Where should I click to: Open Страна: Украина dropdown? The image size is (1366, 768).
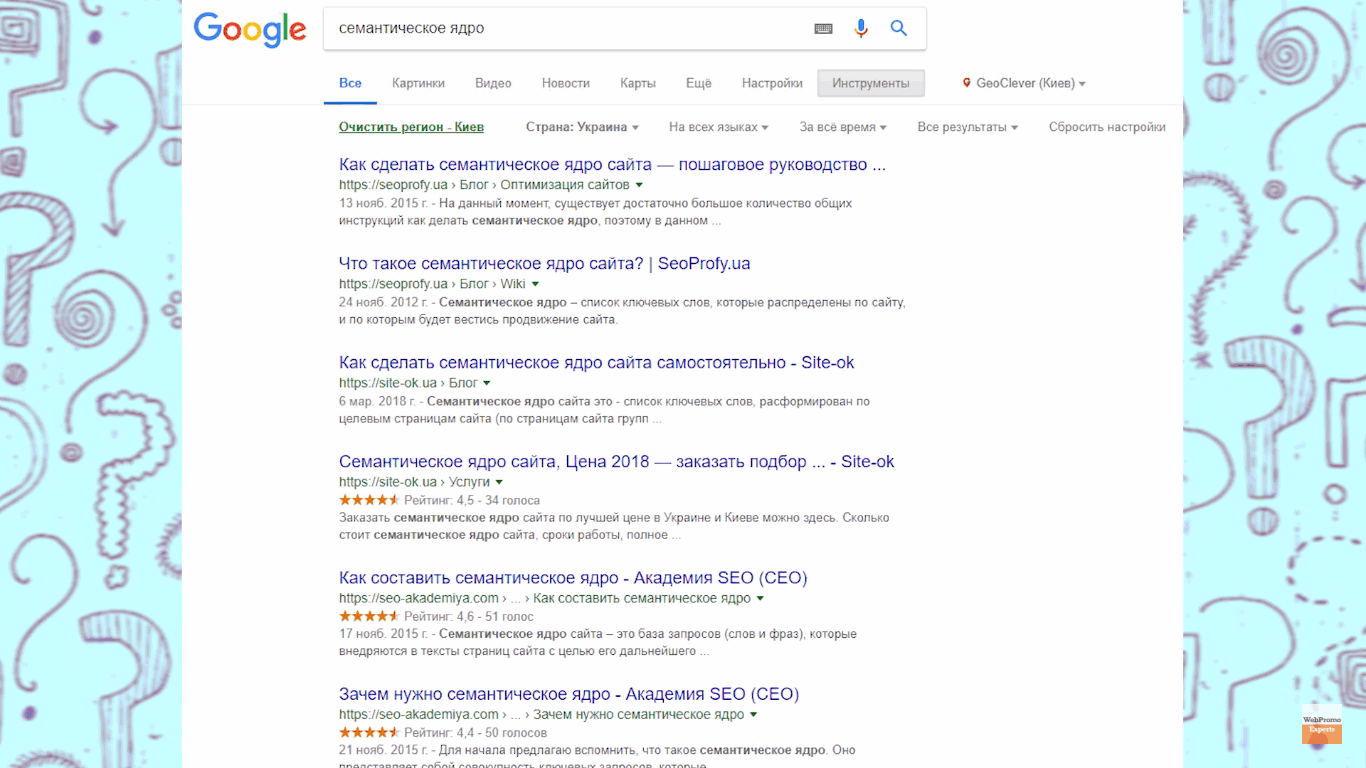coord(582,127)
